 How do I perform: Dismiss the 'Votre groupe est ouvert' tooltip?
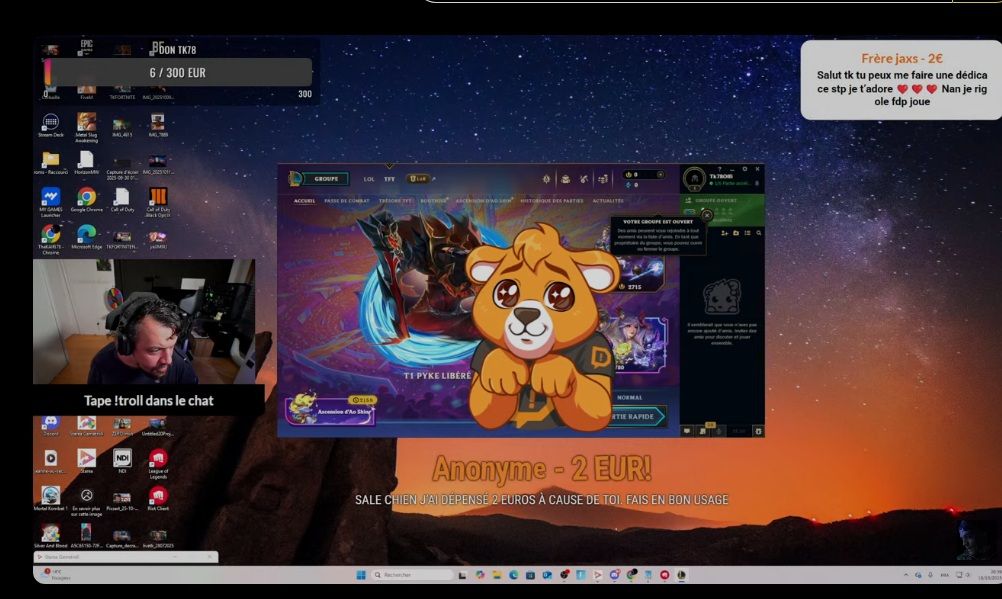click(707, 215)
